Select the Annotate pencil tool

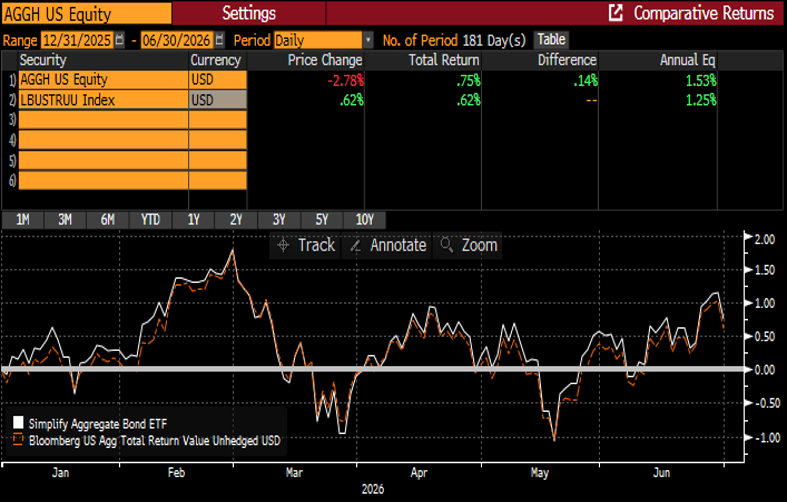[x=355, y=245]
